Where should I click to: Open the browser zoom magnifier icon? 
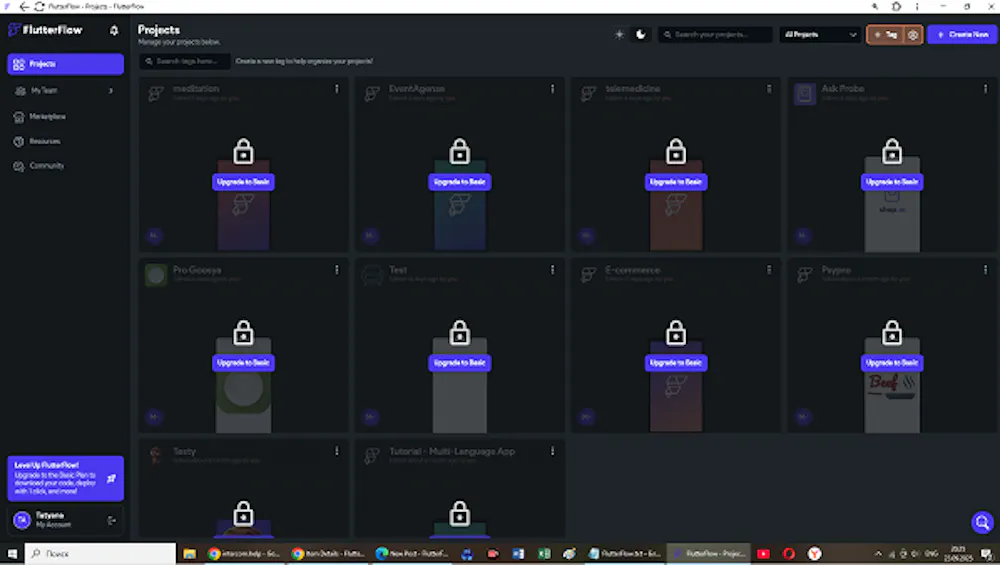point(875,6)
